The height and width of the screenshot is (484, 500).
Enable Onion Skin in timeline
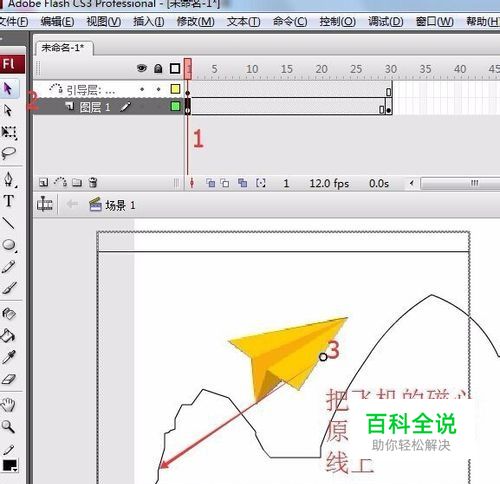click(210, 183)
